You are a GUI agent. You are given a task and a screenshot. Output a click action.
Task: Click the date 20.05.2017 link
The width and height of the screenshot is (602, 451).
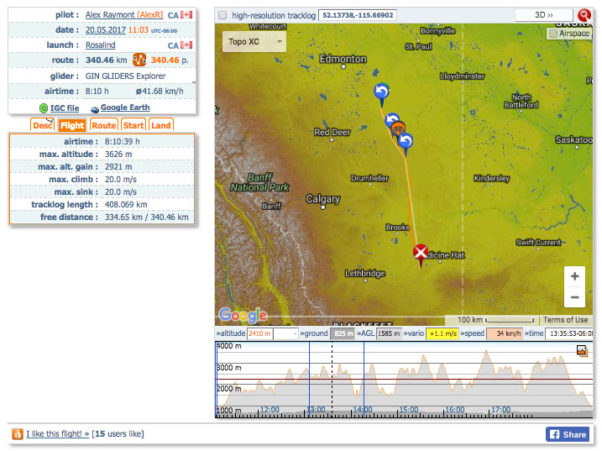106,30
